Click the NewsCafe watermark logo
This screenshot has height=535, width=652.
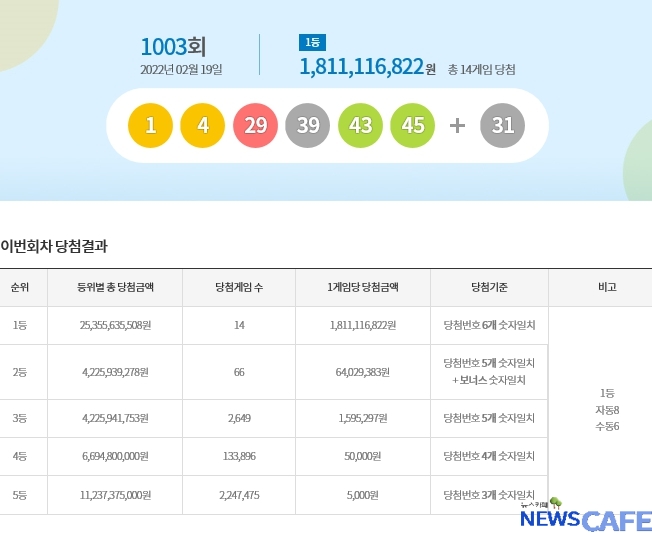(x=585, y=519)
